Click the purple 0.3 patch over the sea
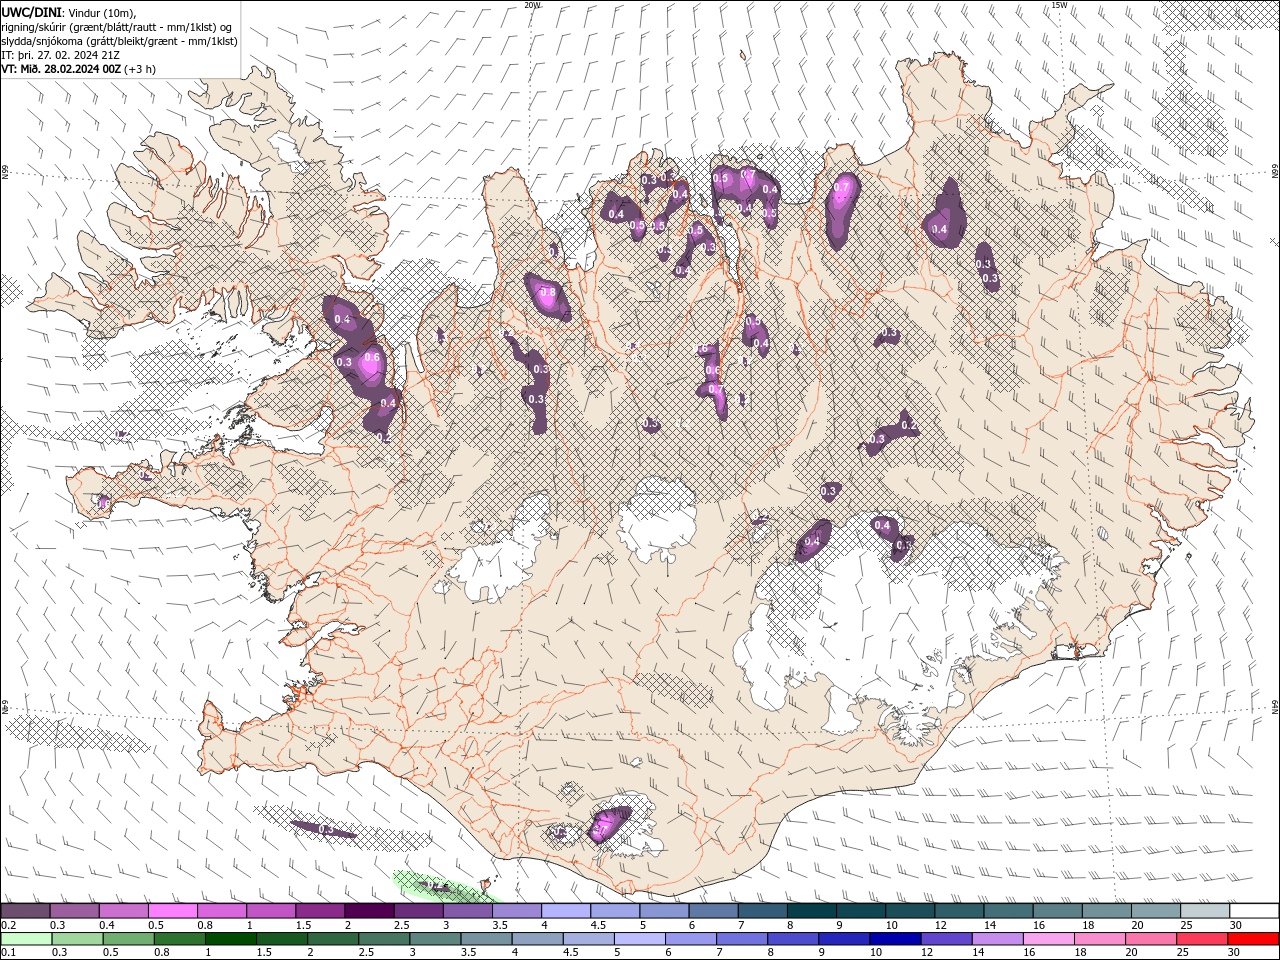 325,829
